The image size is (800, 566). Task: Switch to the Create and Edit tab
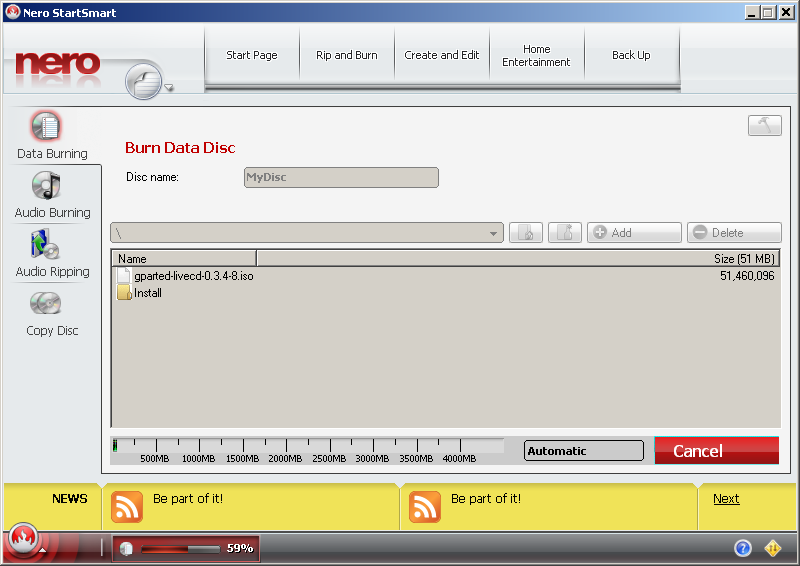[442, 55]
